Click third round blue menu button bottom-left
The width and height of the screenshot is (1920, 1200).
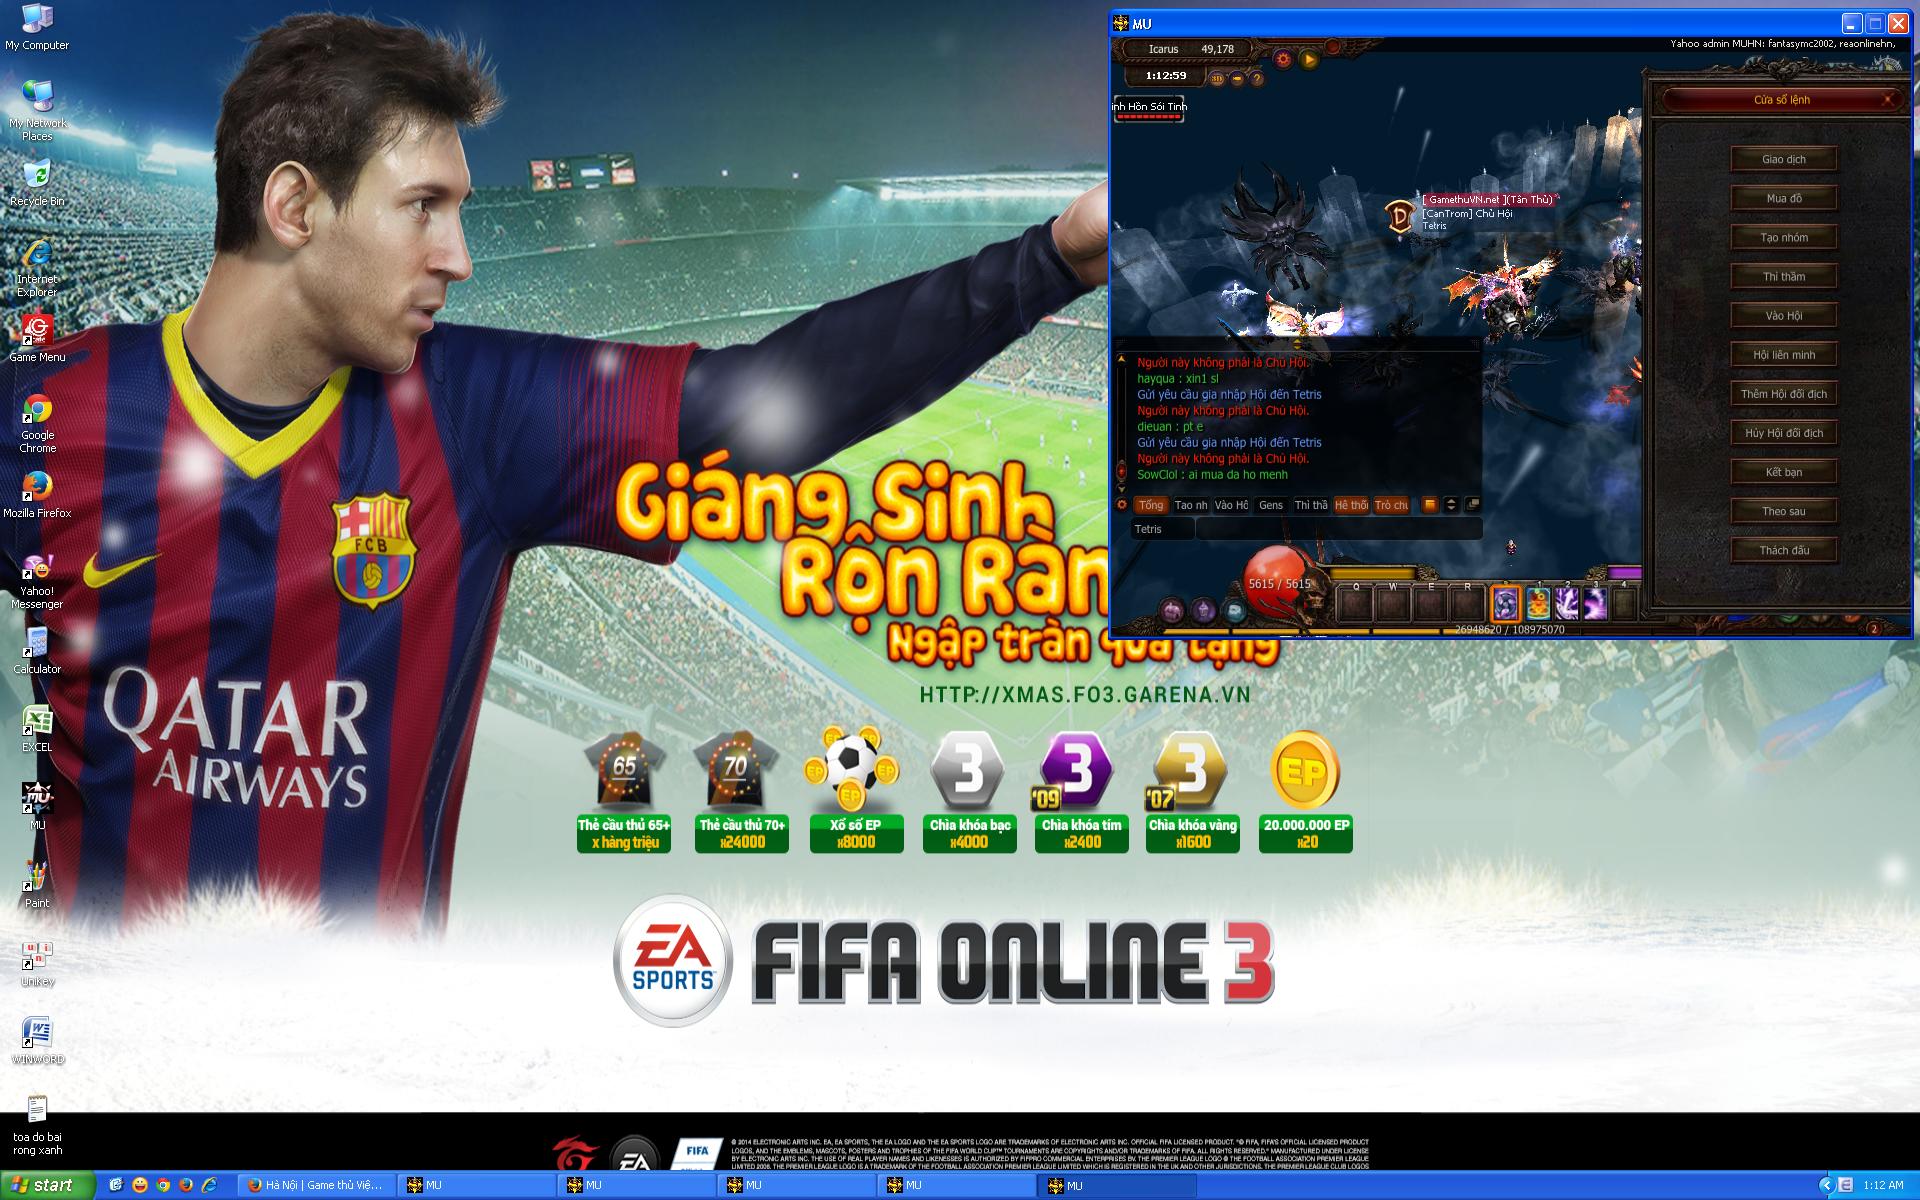[x=1236, y=610]
